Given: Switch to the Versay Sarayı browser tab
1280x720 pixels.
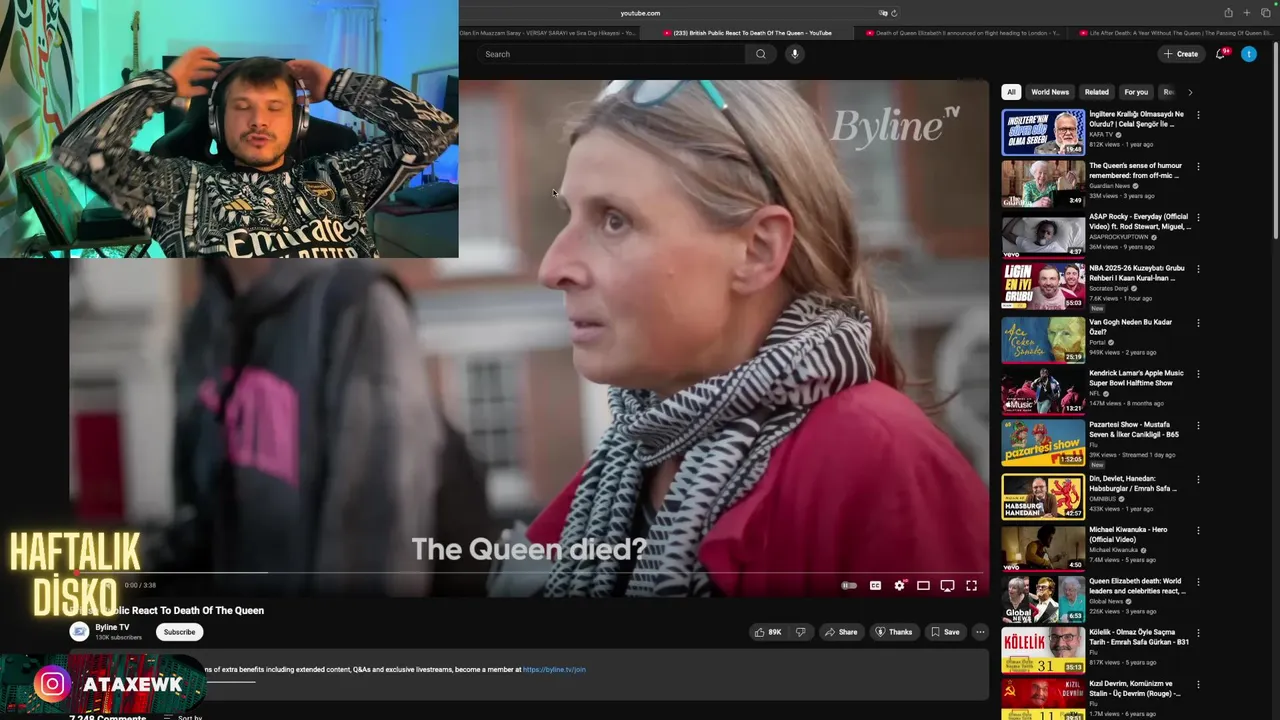Looking at the screenshot, I should (x=548, y=33).
